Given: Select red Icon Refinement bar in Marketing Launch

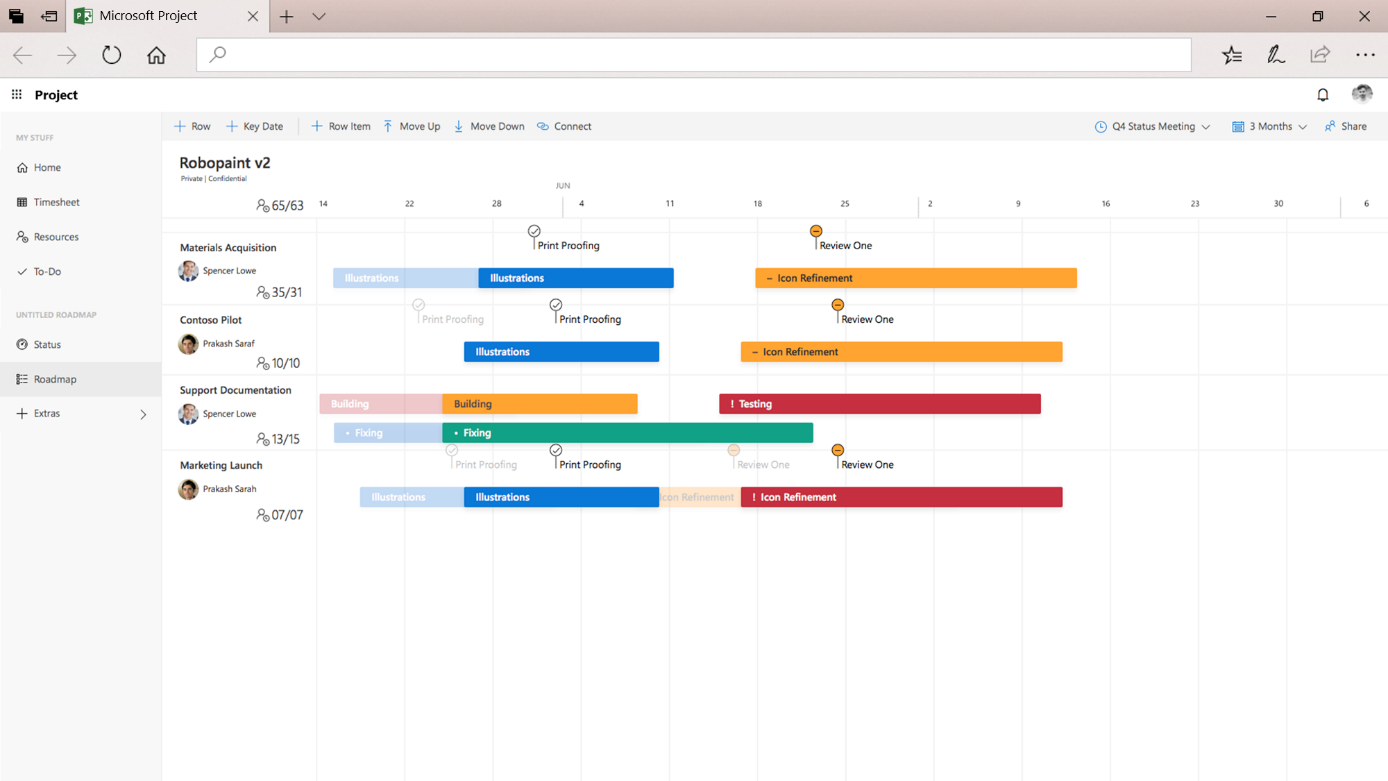Looking at the screenshot, I should click(x=901, y=497).
